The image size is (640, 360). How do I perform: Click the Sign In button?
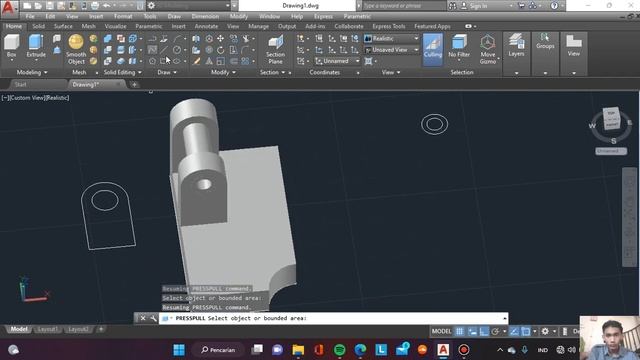[474, 6]
